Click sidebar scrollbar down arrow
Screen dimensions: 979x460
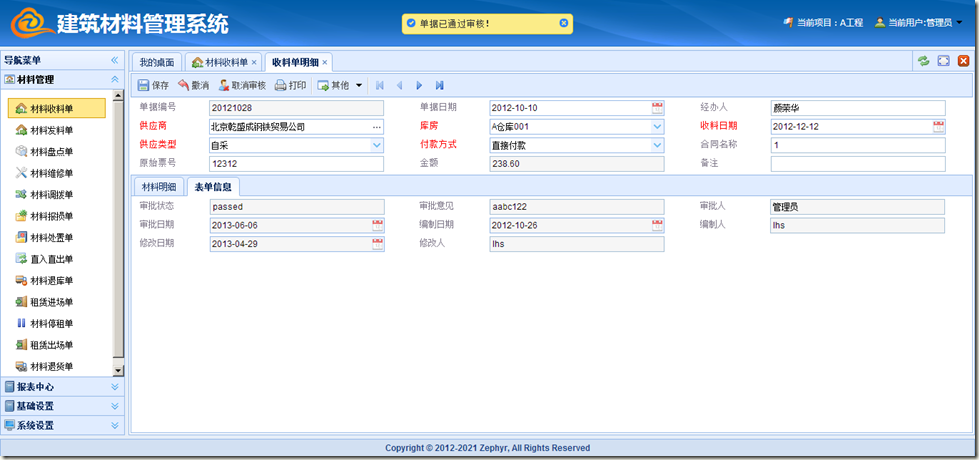tap(119, 371)
